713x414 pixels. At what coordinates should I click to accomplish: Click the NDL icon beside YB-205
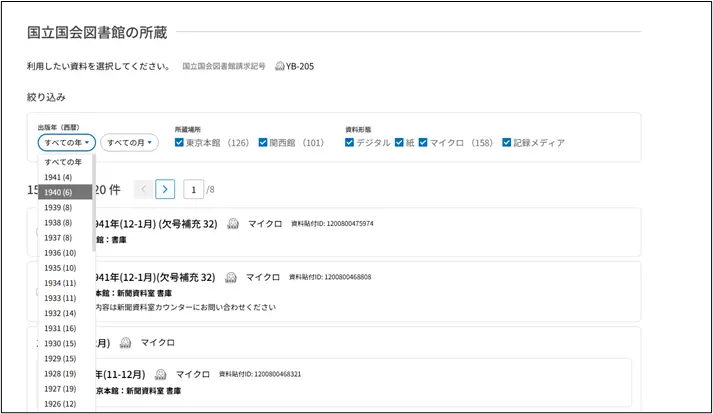280,66
